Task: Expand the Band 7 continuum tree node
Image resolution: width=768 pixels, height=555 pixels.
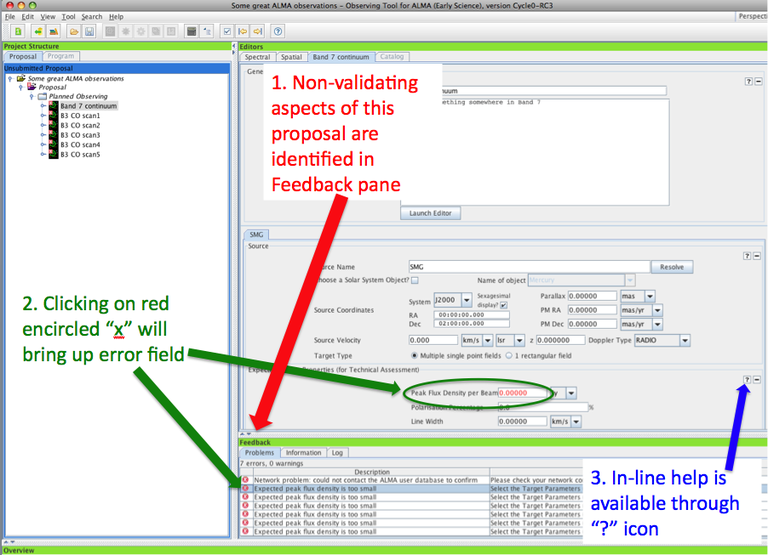Action: pos(44,106)
